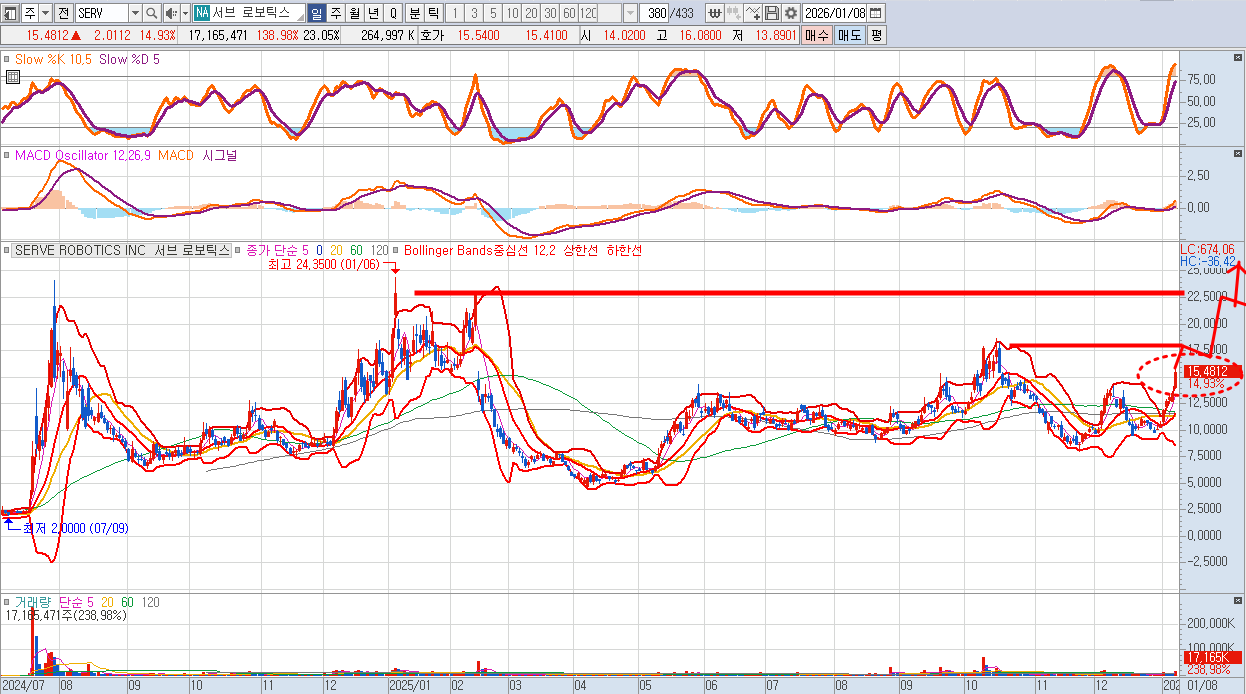1246x694 pixels.
Task: Click the floppy disk save icon
Action: click(x=772, y=13)
